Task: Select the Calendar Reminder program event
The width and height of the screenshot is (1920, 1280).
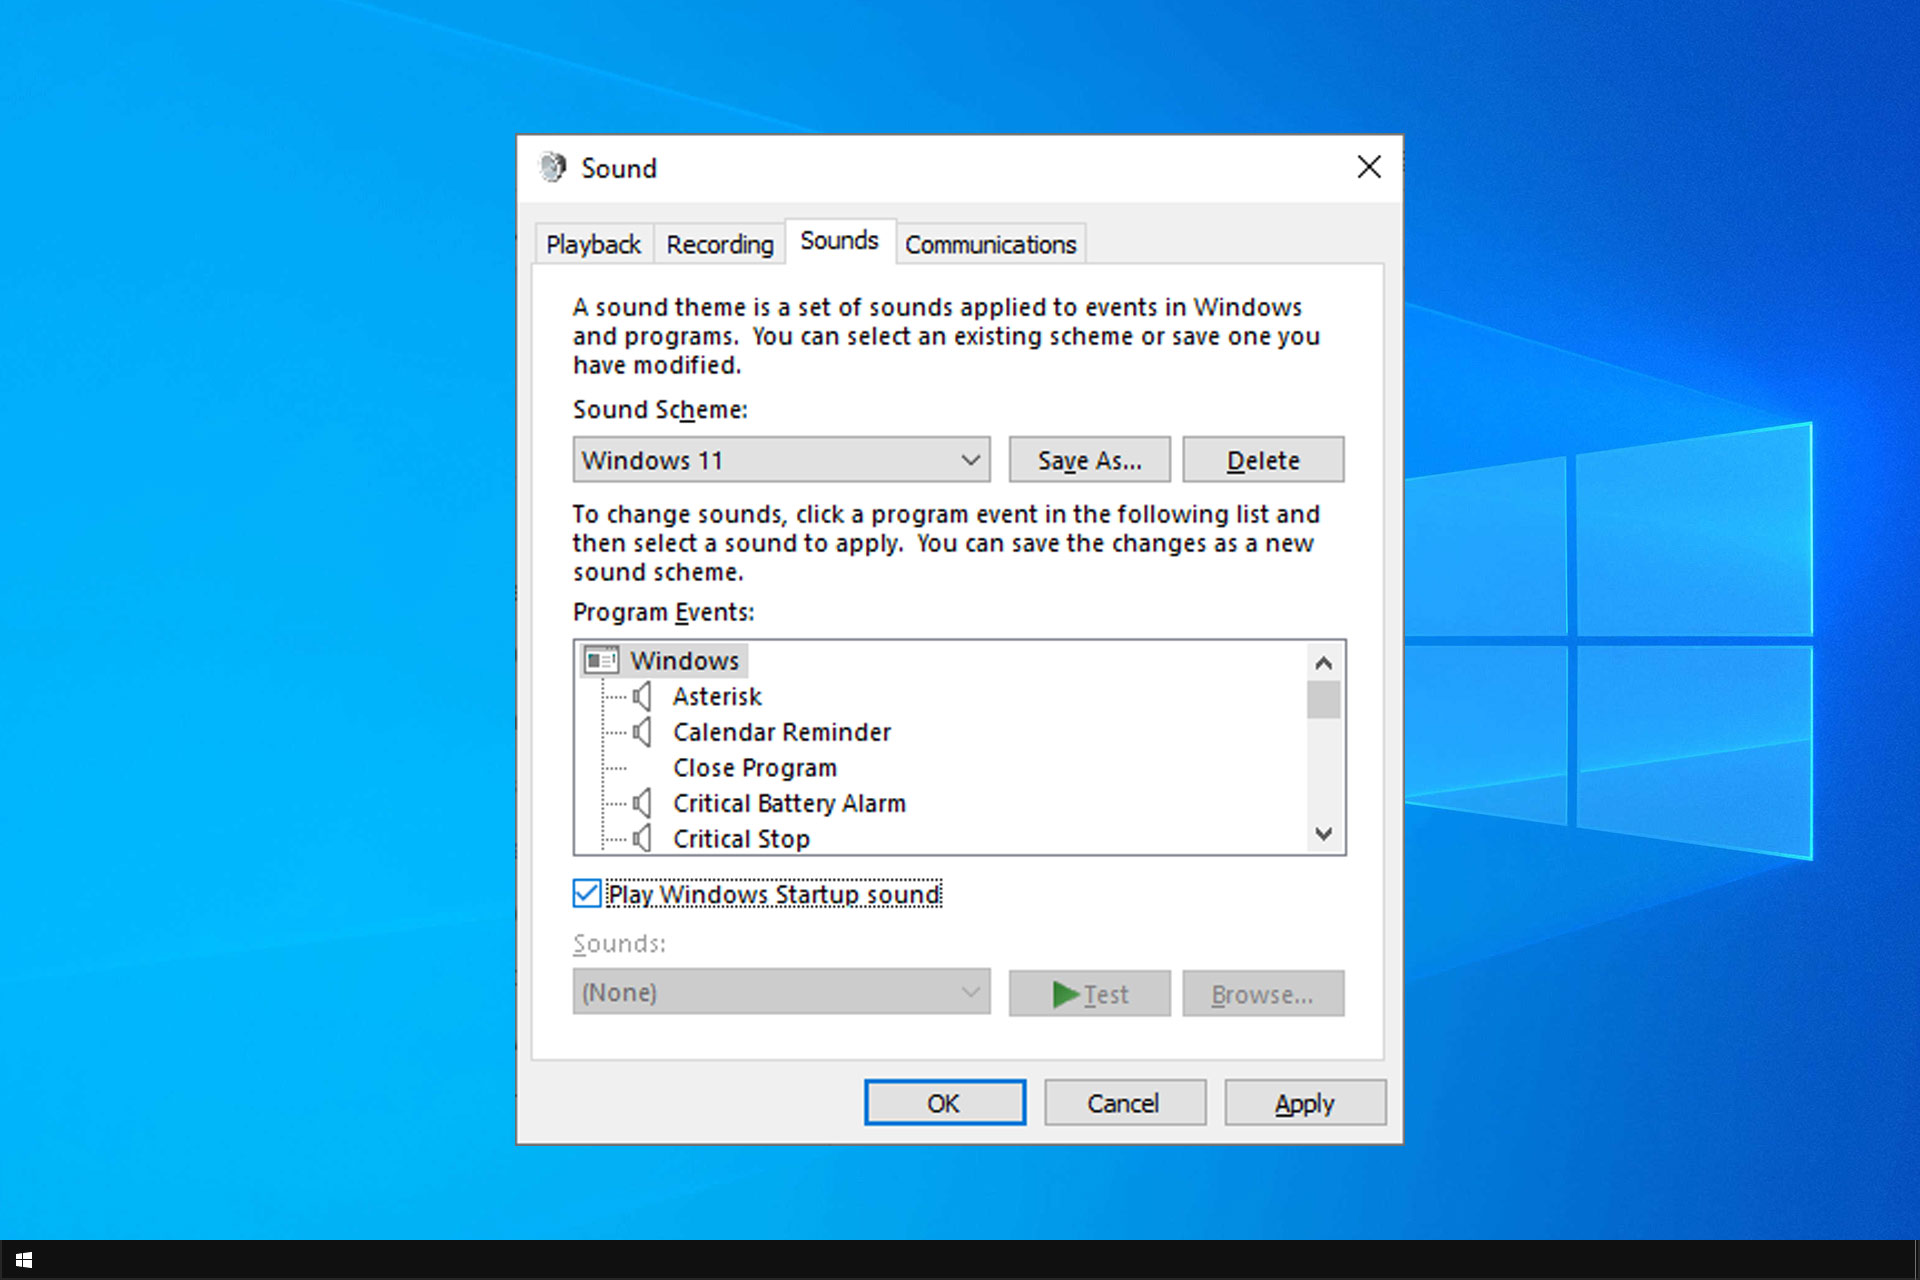Action: [781, 732]
